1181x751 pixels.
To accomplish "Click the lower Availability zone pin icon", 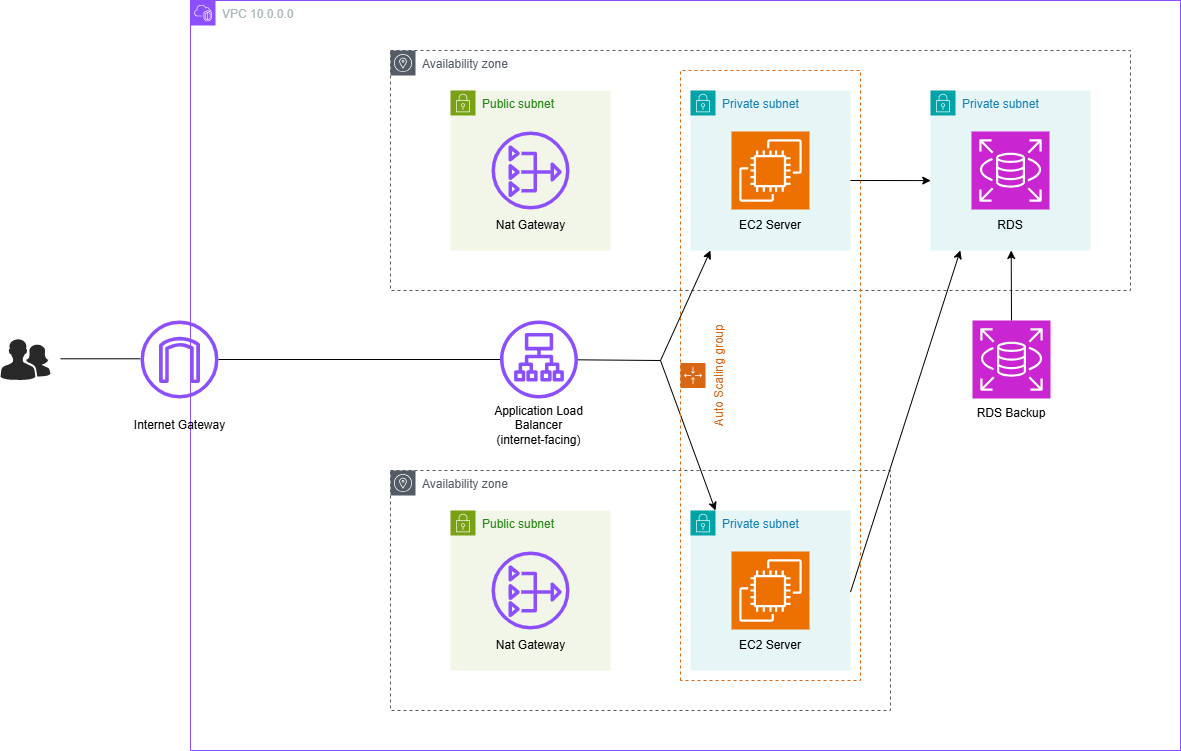I will (403, 483).
